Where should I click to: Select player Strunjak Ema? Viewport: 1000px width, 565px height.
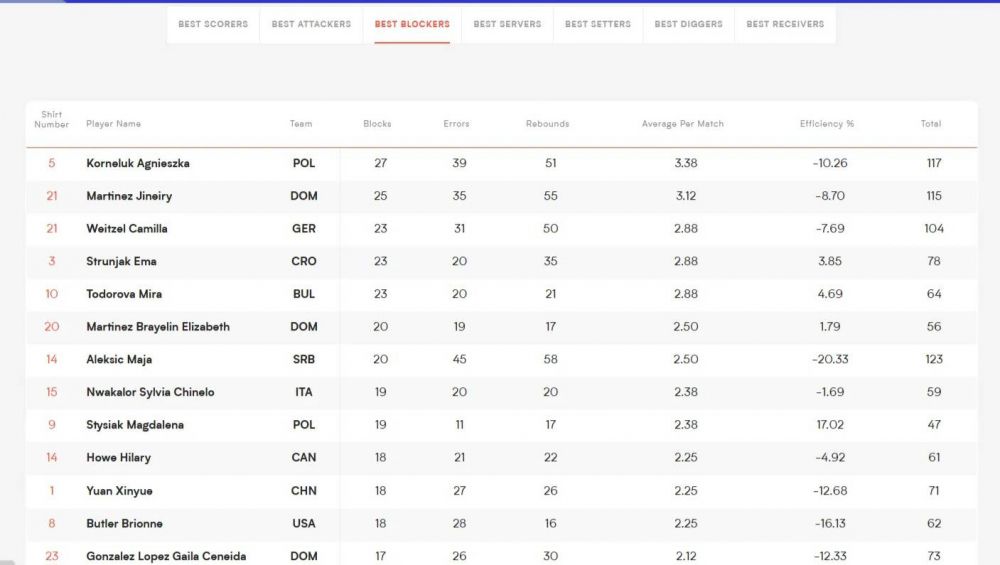pyautogui.click(x=121, y=261)
